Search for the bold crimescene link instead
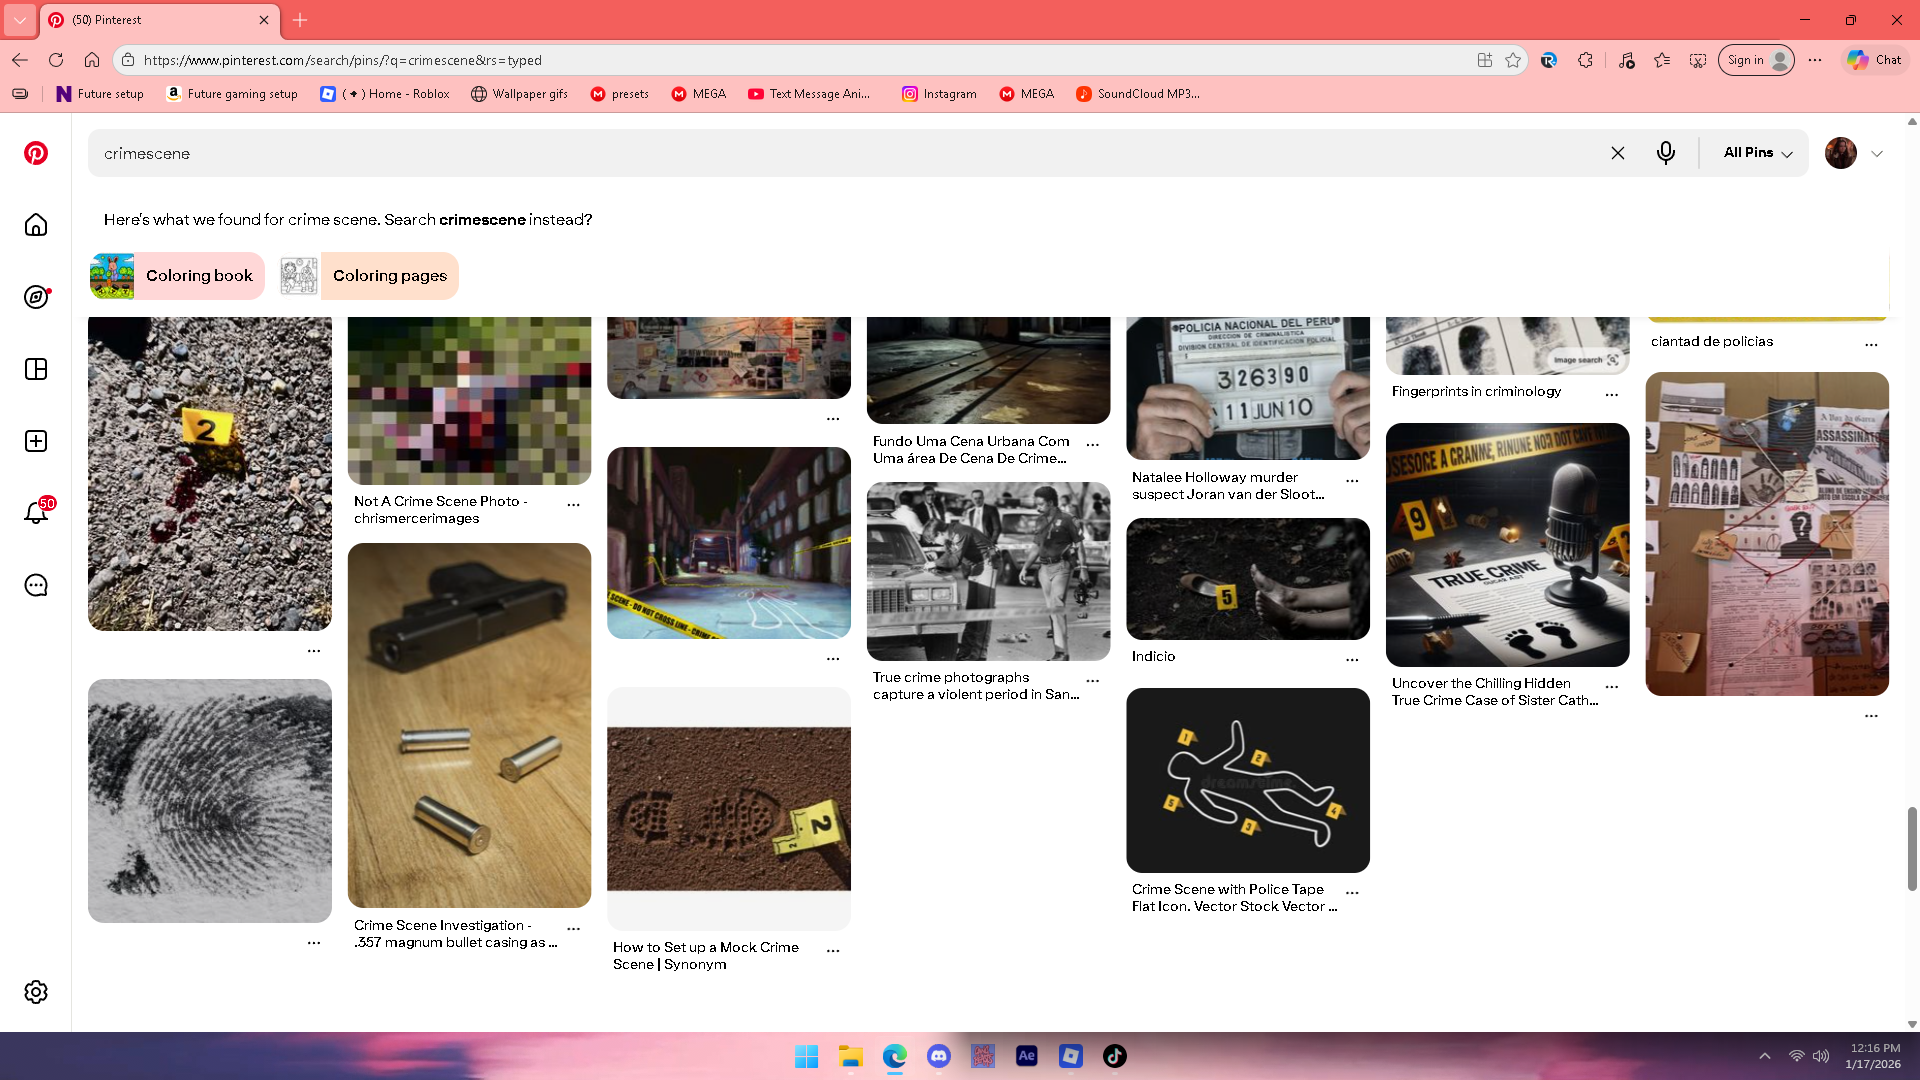Screen dimensions: 1920x1080 (481, 220)
